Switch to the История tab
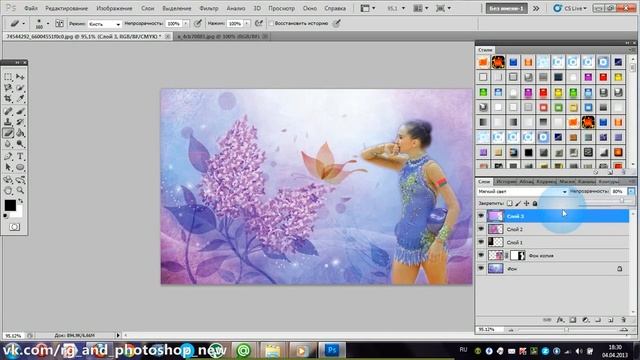The image size is (640, 360). click(506, 181)
